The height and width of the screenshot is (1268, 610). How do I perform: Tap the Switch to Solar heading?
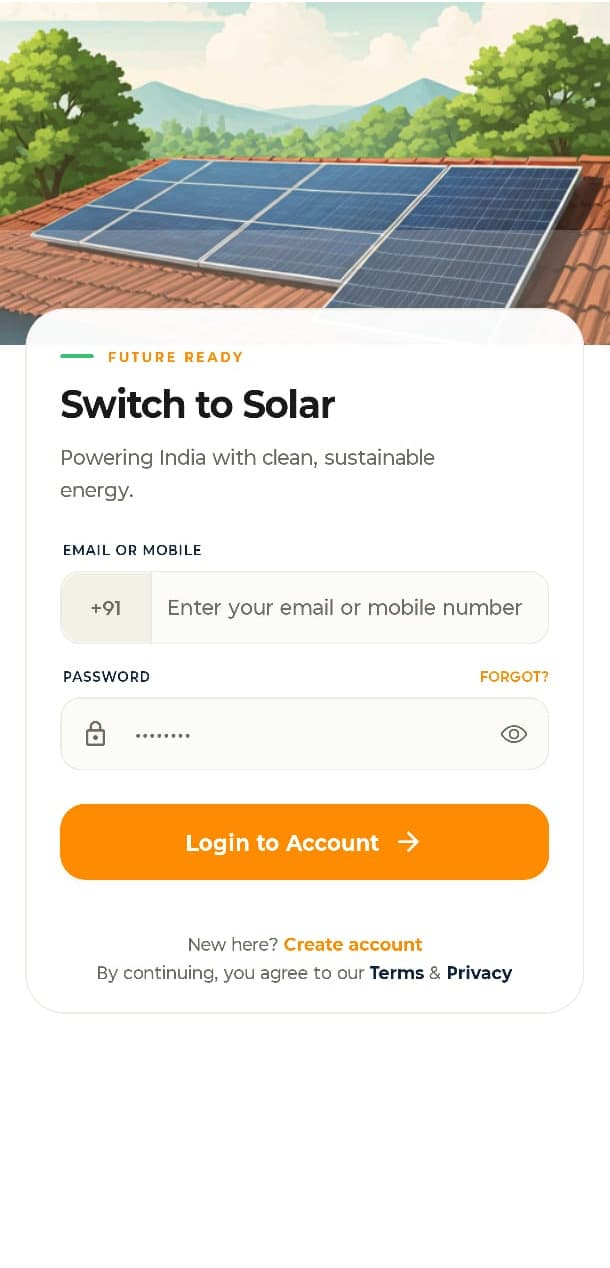pyautogui.click(x=197, y=404)
